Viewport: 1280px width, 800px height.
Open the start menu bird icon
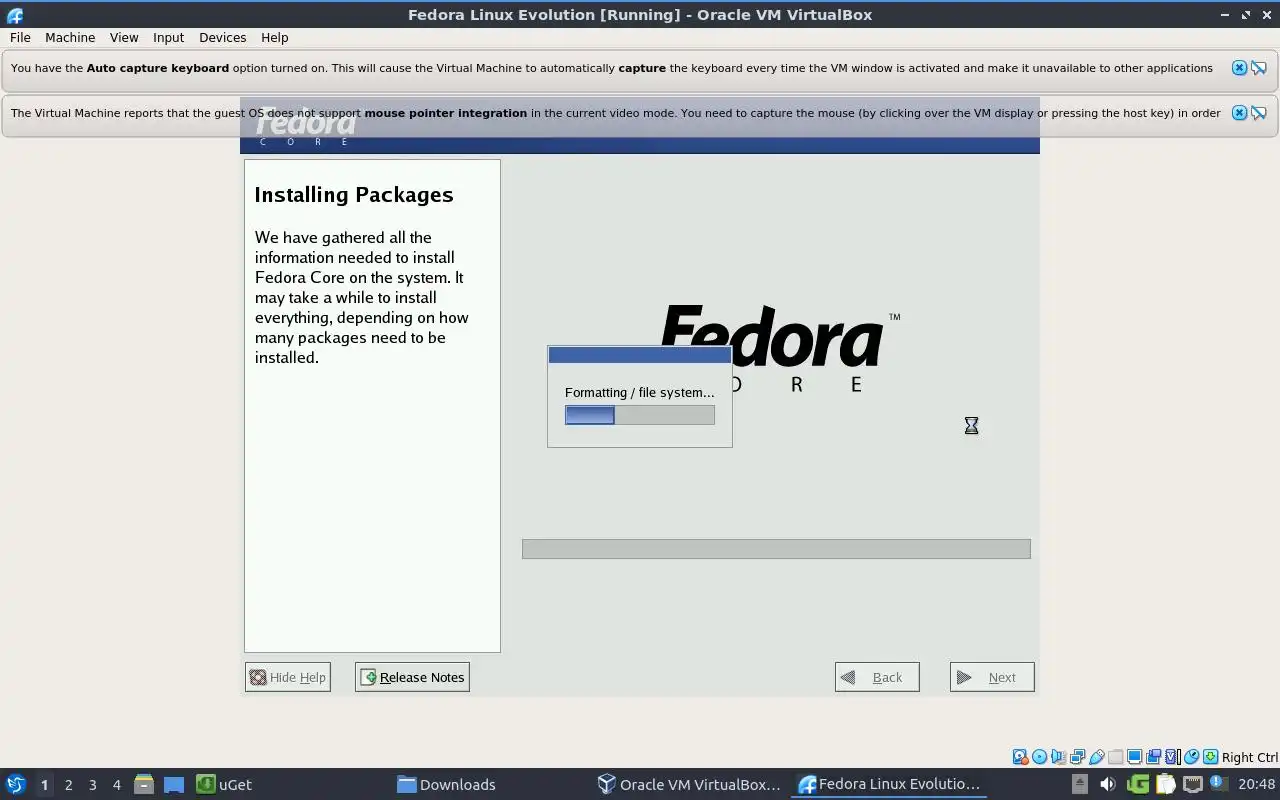[15, 784]
